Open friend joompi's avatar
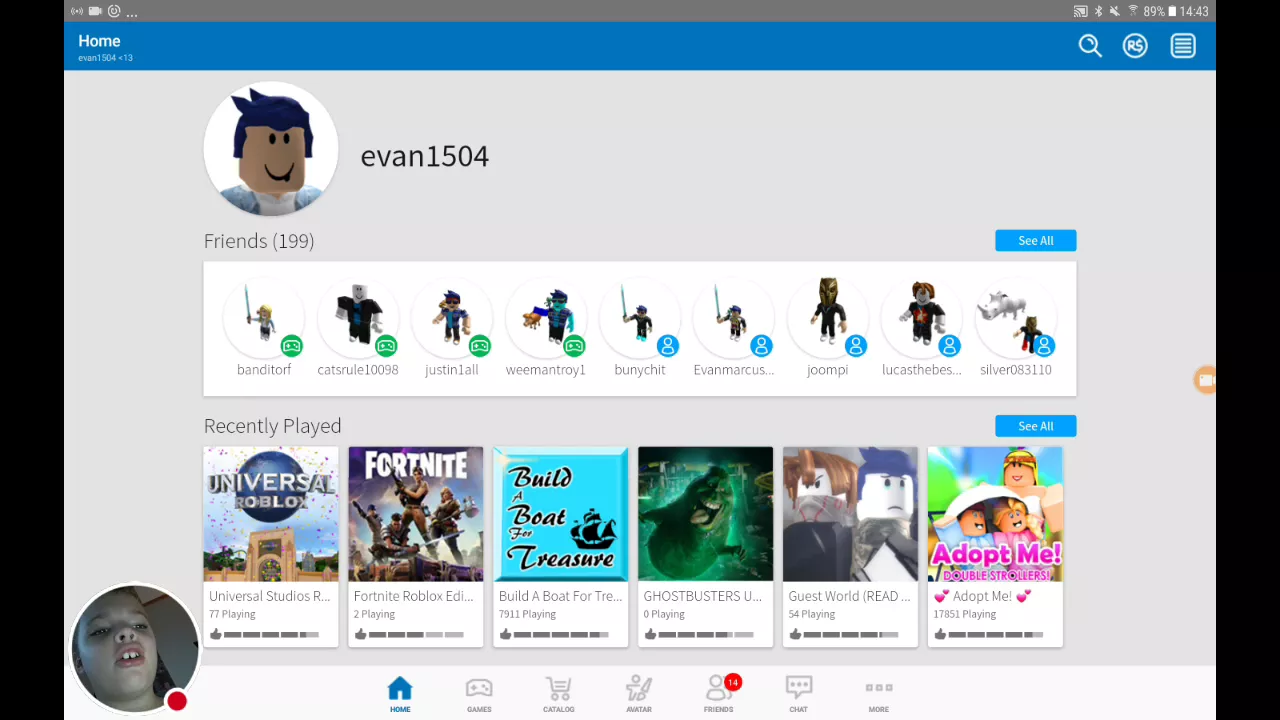 828,317
